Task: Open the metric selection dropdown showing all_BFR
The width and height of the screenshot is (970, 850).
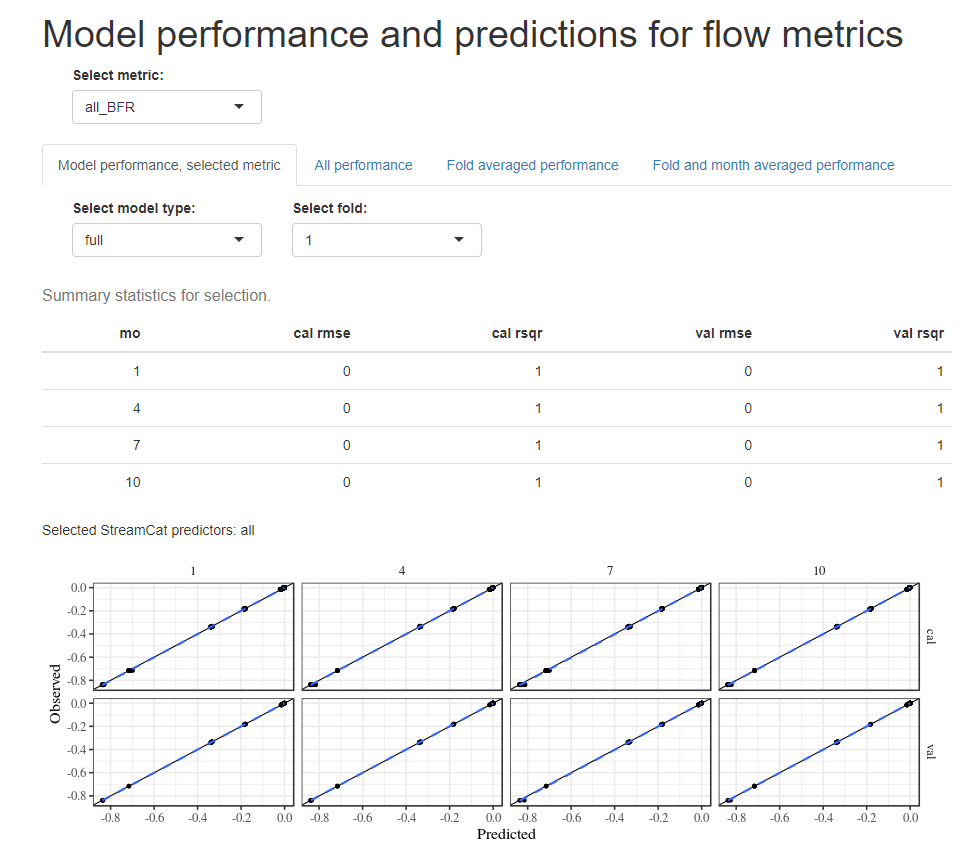Action: pos(166,106)
